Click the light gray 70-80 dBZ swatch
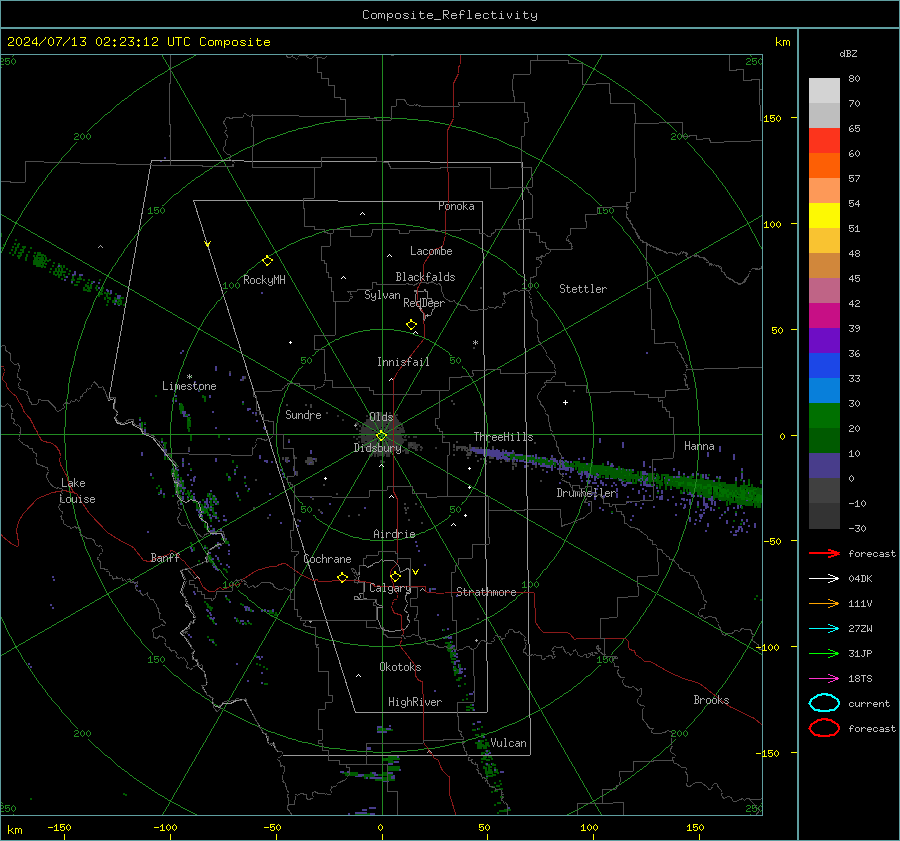Screen dimensions: 900x841 (824, 91)
